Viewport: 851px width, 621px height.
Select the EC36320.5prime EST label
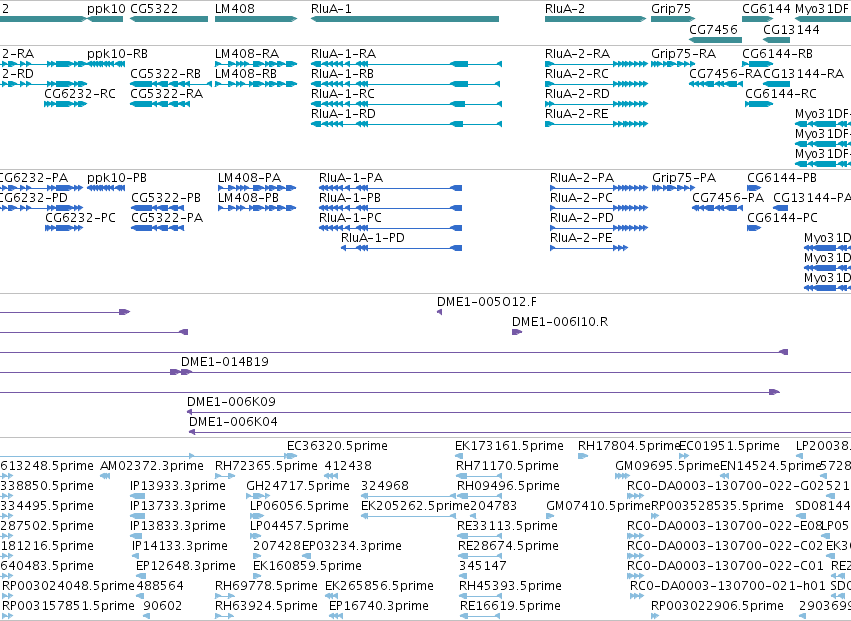(x=338, y=446)
